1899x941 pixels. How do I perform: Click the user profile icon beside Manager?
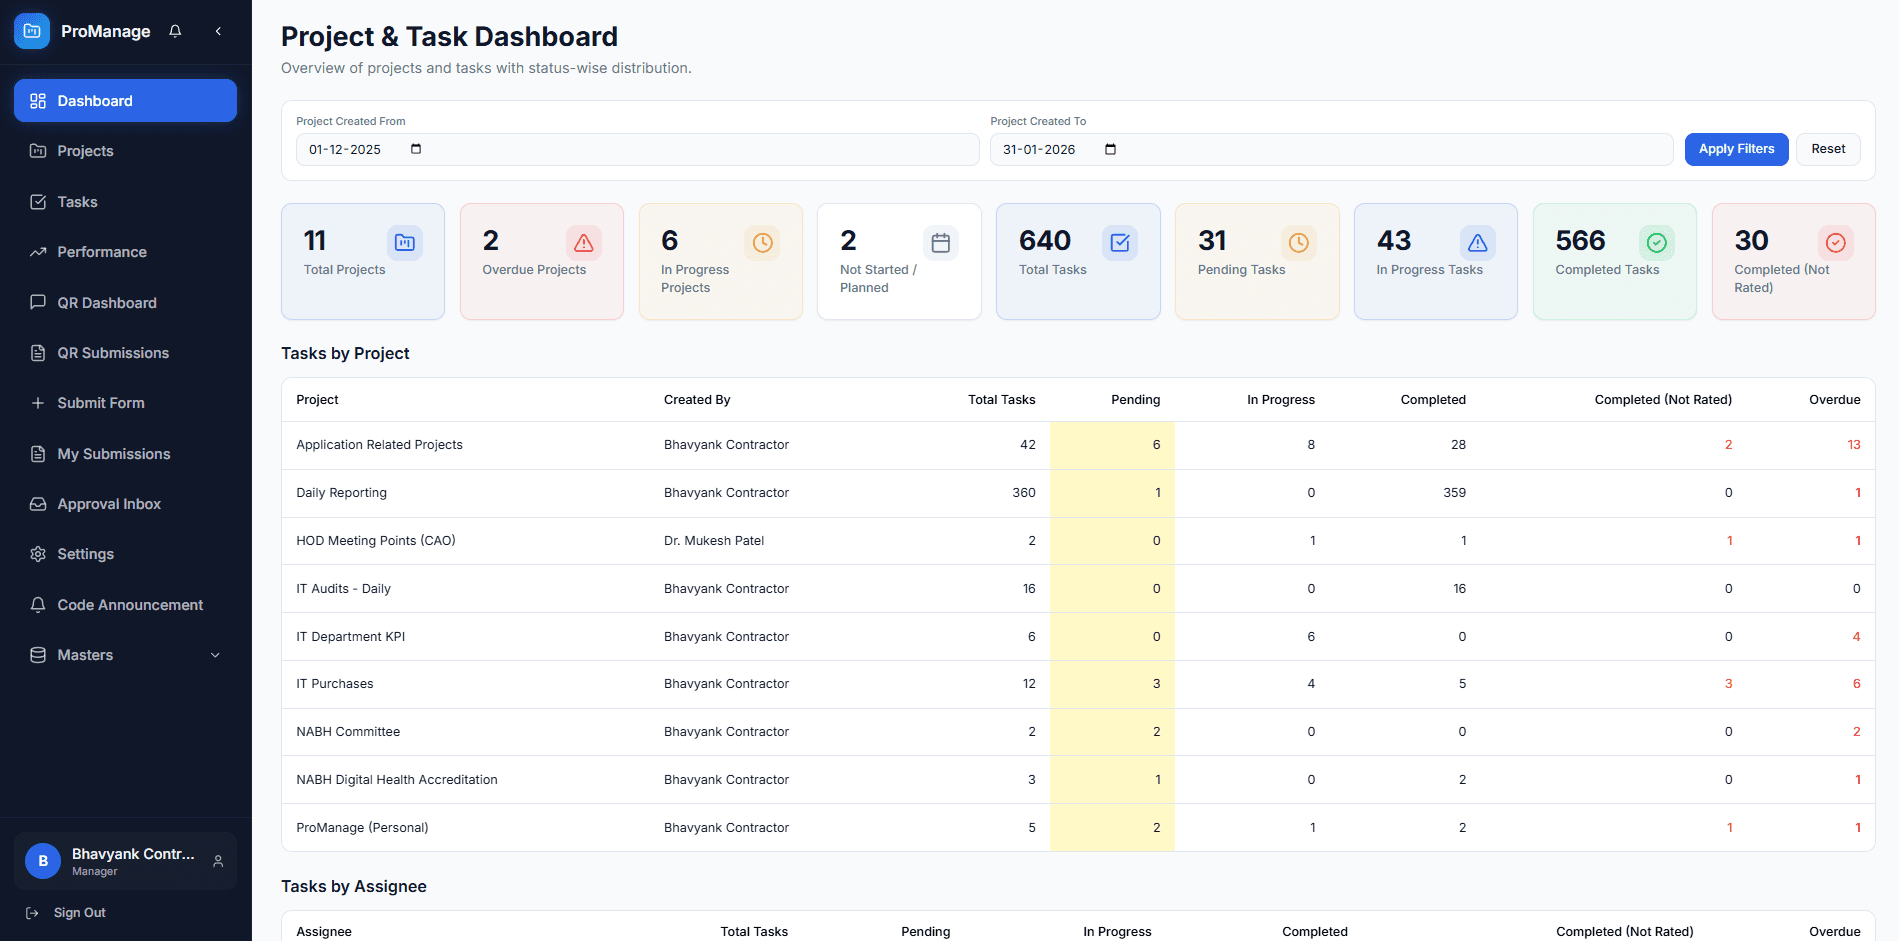click(218, 861)
